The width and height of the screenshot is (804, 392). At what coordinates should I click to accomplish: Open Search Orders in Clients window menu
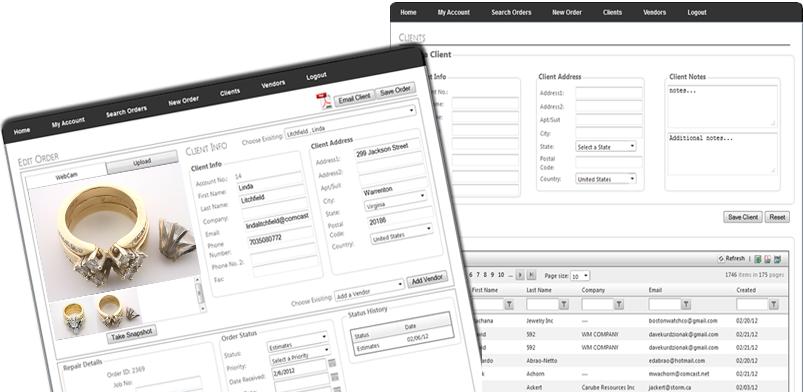[511, 12]
